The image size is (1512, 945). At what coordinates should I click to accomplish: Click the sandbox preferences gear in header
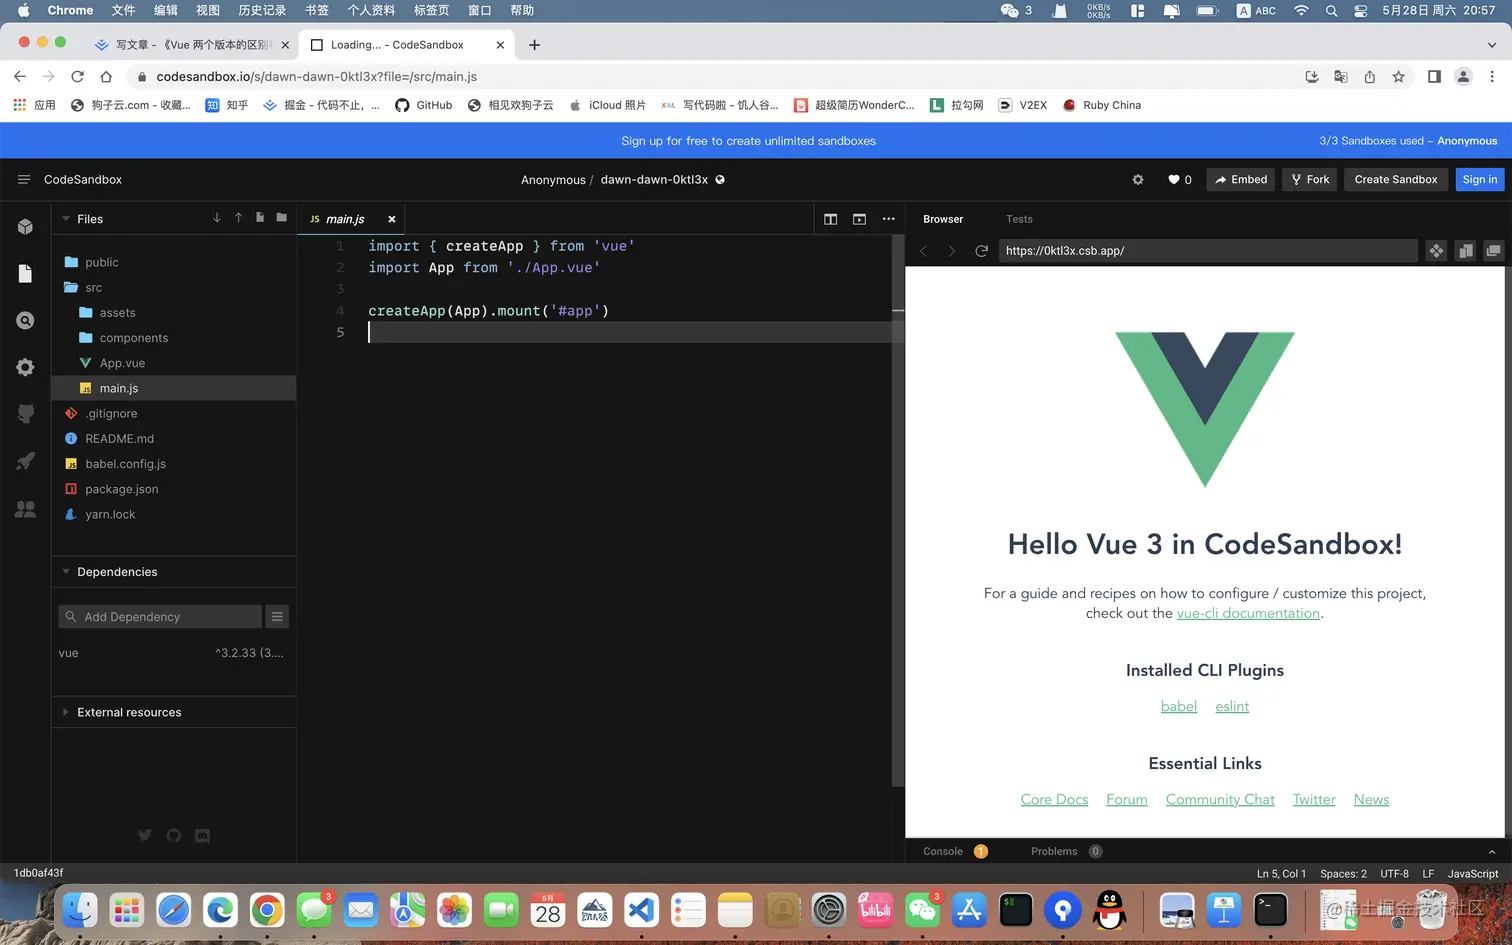(x=1138, y=180)
